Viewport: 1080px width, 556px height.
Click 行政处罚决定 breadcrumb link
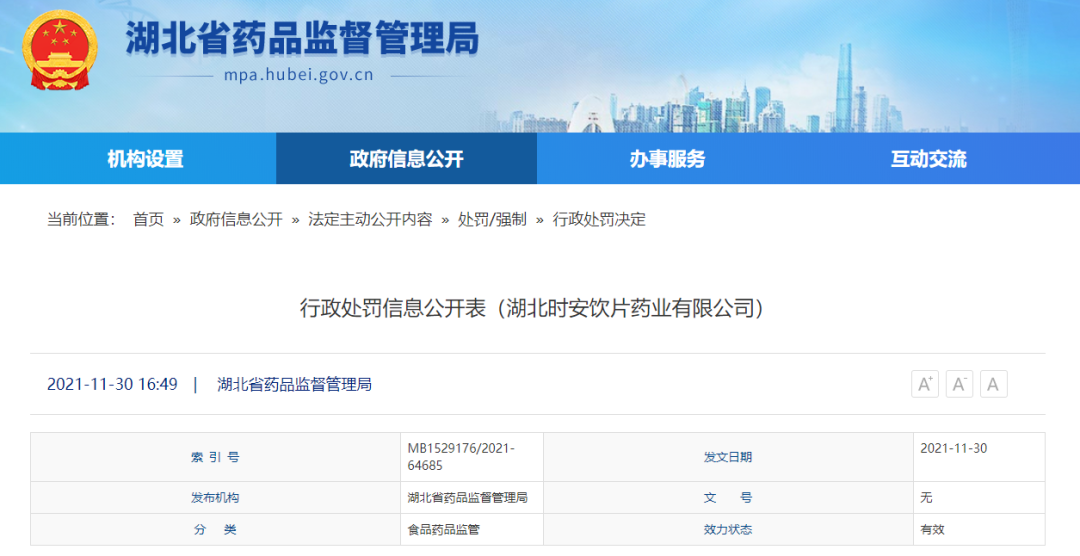point(599,219)
